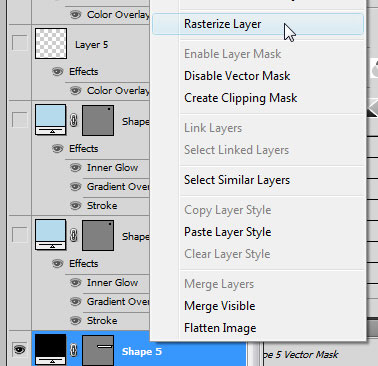Show Layer 5 using its empty visibility box
Screen dimensions: 378x366
pyautogui.click(x=19, y=43)
